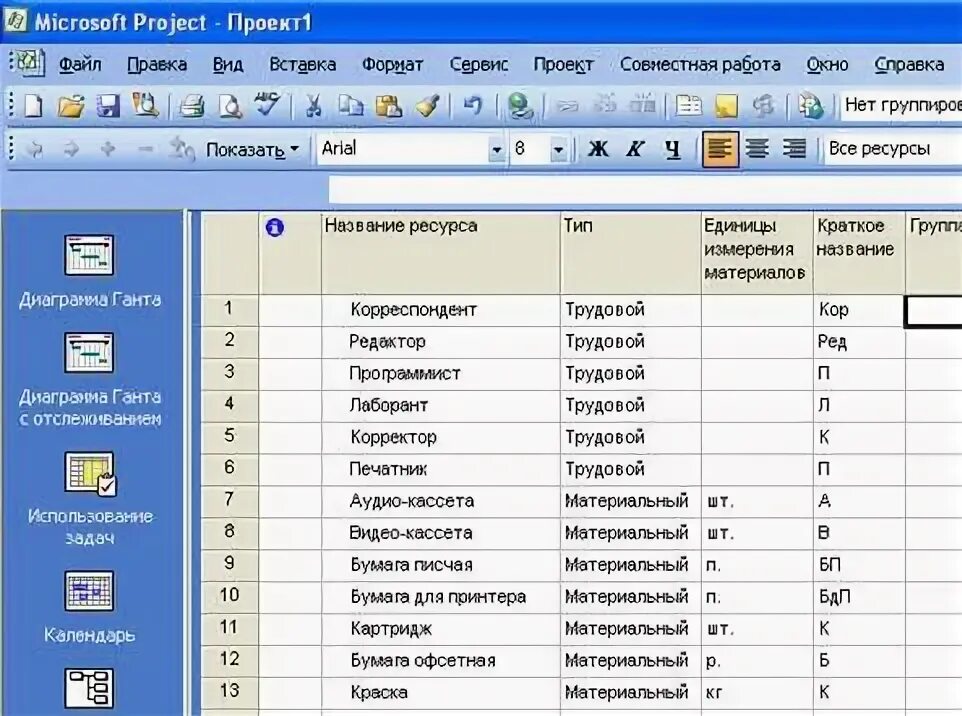Toggle Underline (Ч) formatting

point(673,148)
